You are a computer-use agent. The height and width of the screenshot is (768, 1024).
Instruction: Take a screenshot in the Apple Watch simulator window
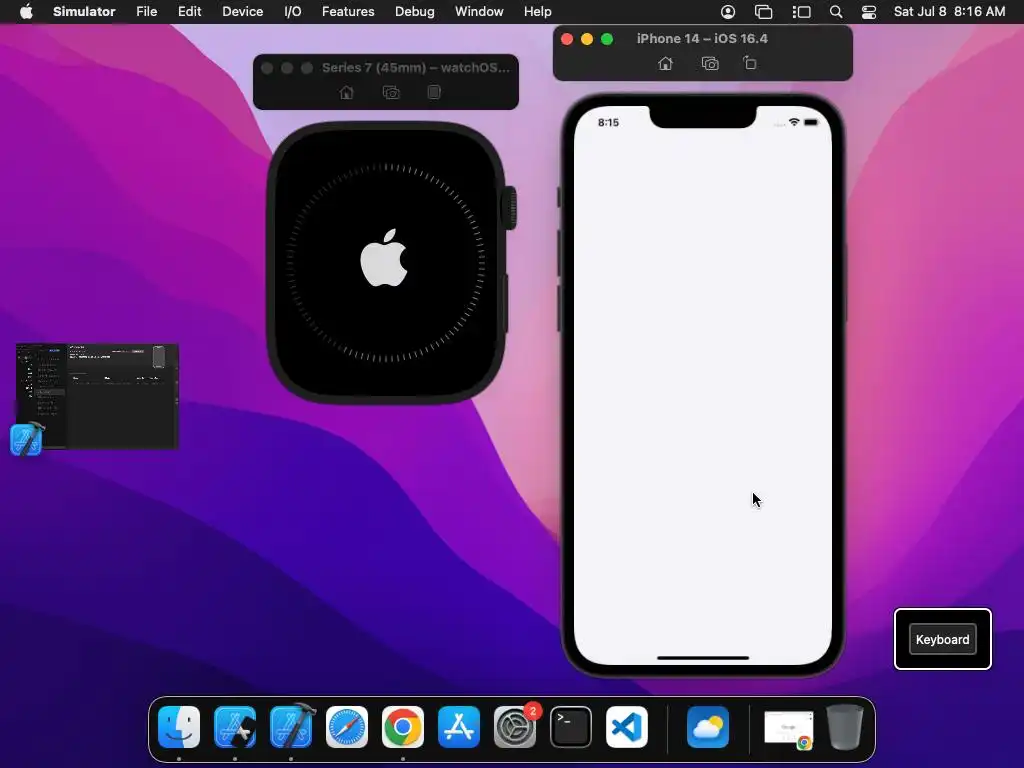tap(391, 92)
